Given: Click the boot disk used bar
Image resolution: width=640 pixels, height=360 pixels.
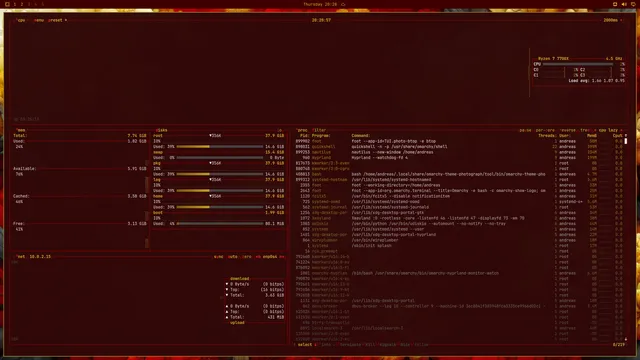Looking at the screenshot, I should tap(220, 224).
